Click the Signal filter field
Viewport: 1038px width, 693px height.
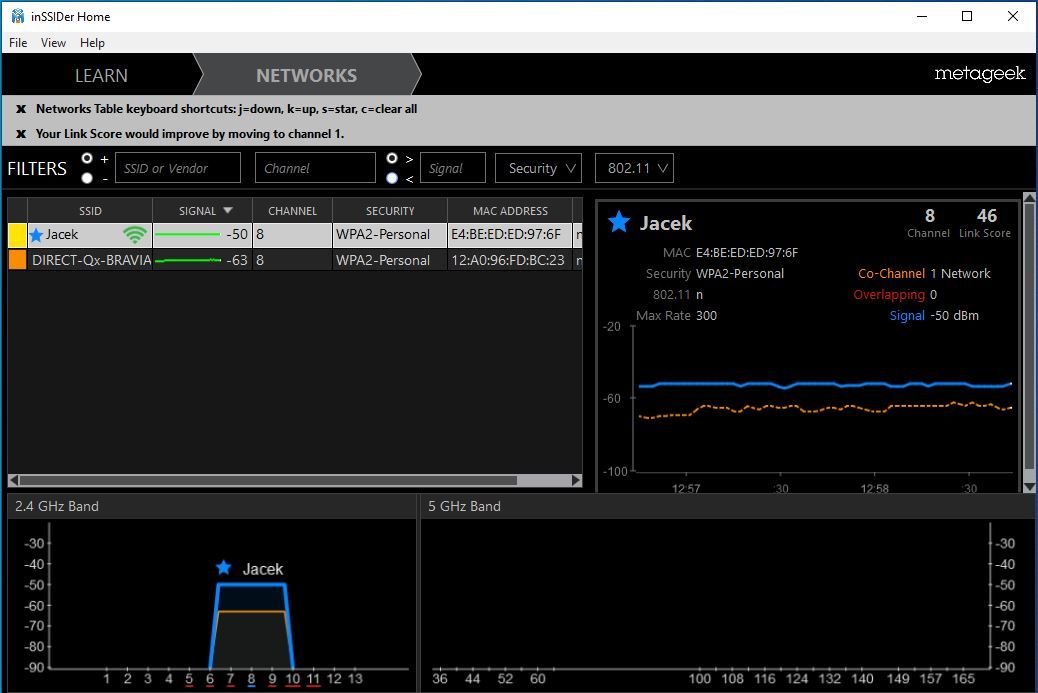pos(453,168)
